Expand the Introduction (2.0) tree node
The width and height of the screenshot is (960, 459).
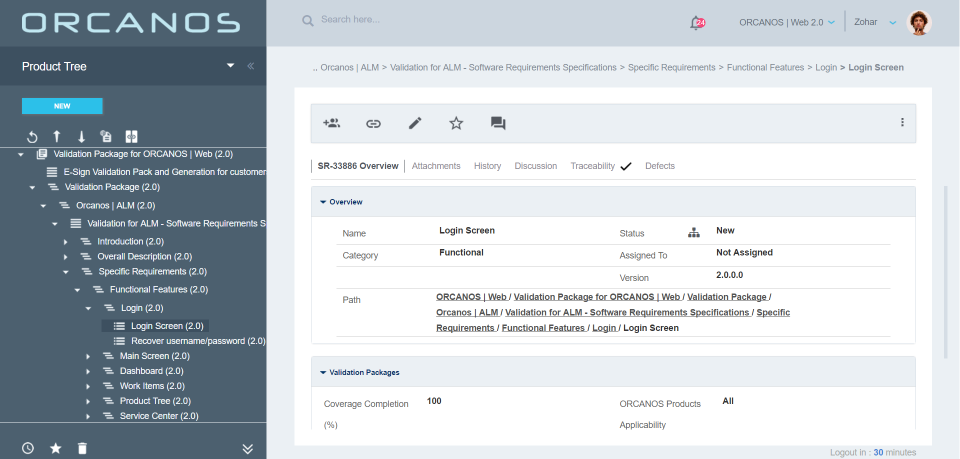point(66,242)
